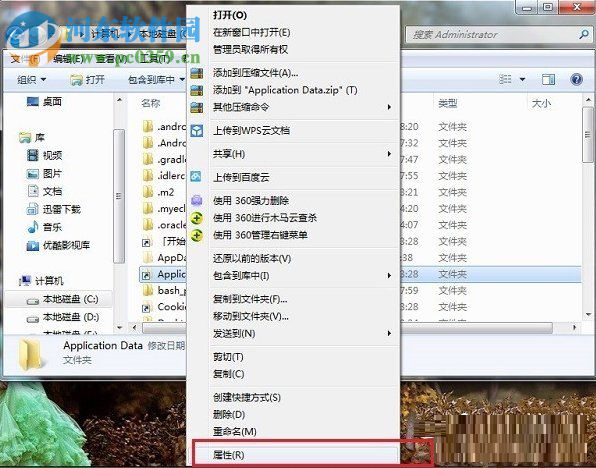Select 文档 library in sidebar
Screen dimensions: 596x468
(44, 191)
